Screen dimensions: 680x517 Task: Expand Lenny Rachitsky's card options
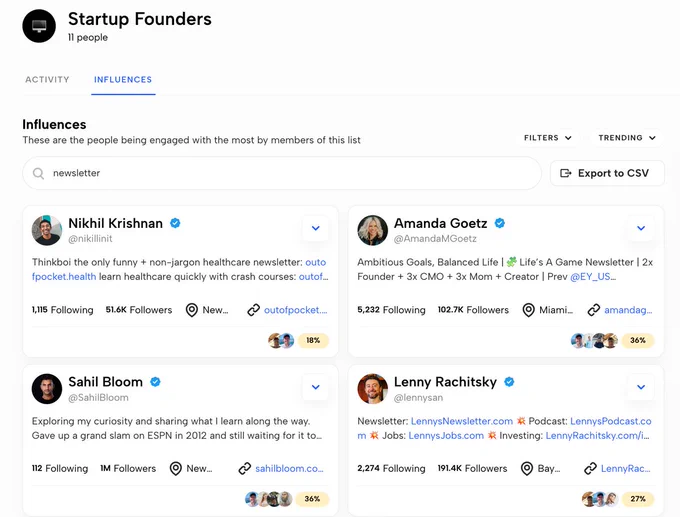point(641,387)
